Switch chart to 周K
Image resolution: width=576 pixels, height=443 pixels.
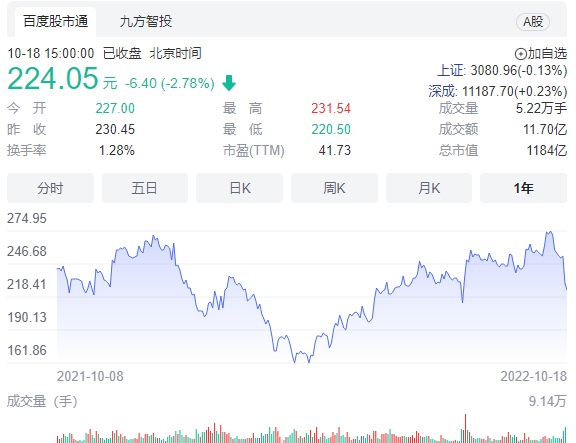tap(334, 188)
